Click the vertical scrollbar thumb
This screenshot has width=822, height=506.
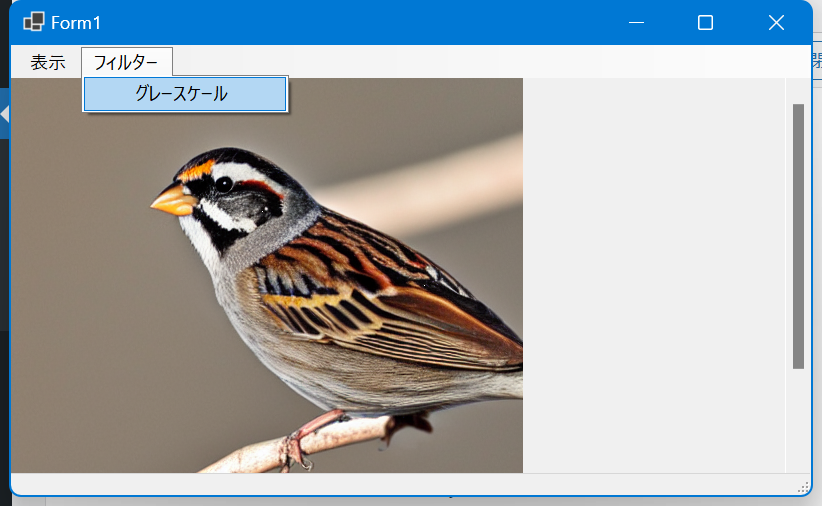[798, 236]
